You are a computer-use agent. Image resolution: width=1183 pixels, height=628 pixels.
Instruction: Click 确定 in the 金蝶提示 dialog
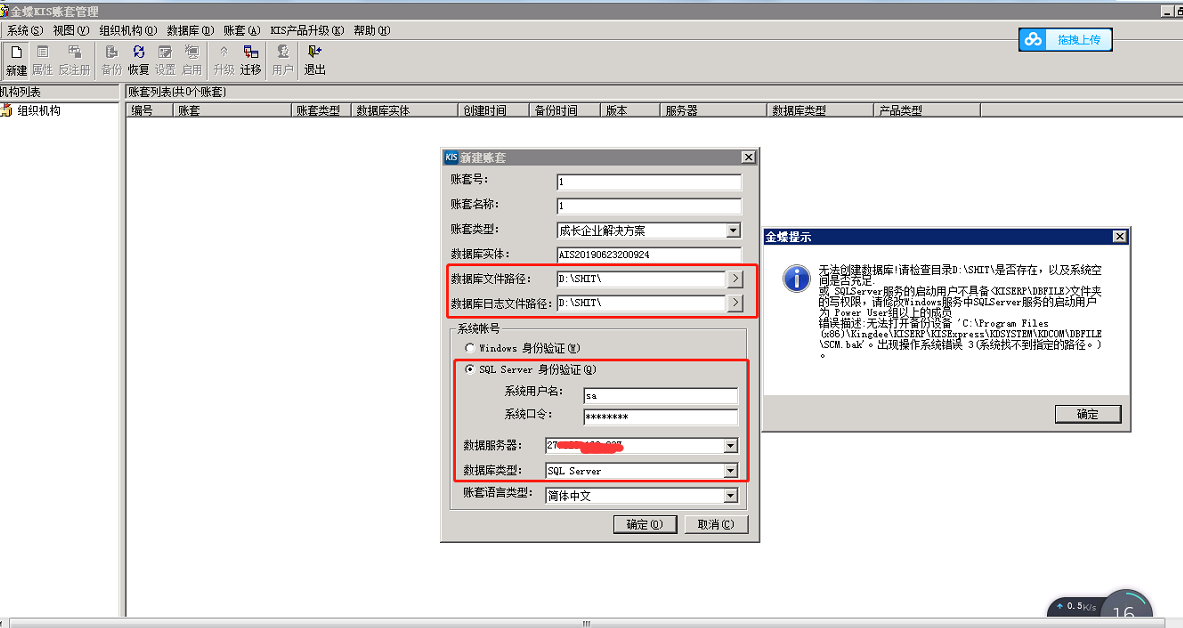click(1088, 414)
